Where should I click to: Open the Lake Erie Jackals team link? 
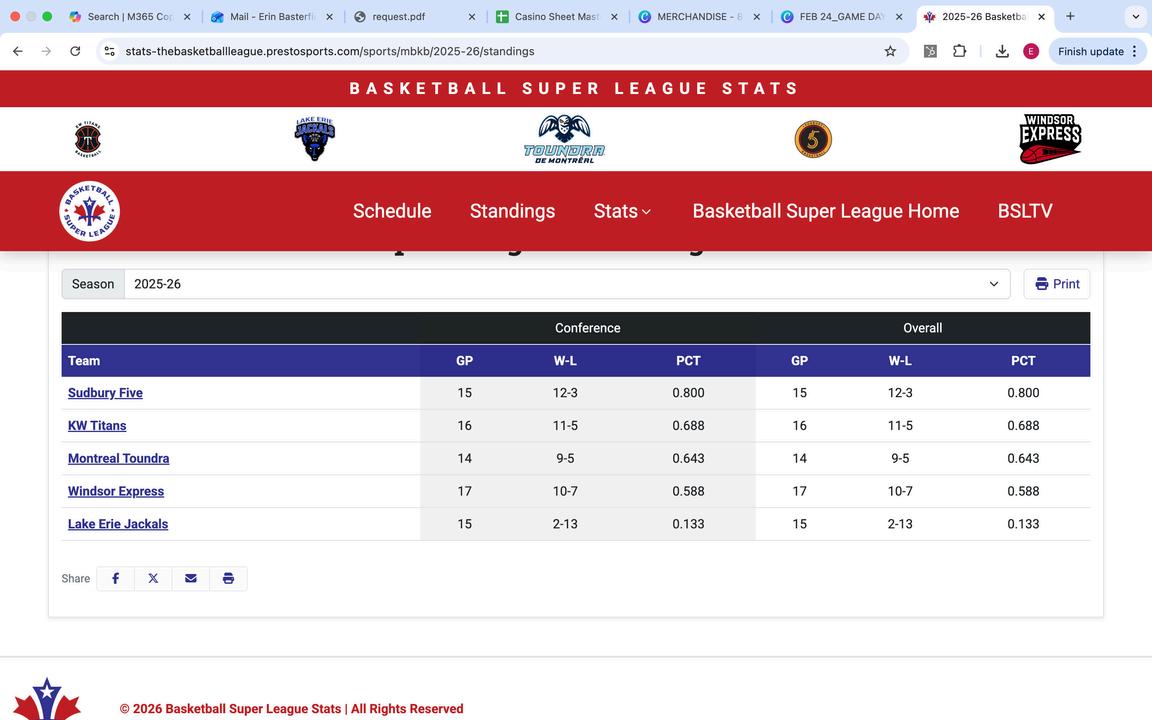tap(118, 524)
